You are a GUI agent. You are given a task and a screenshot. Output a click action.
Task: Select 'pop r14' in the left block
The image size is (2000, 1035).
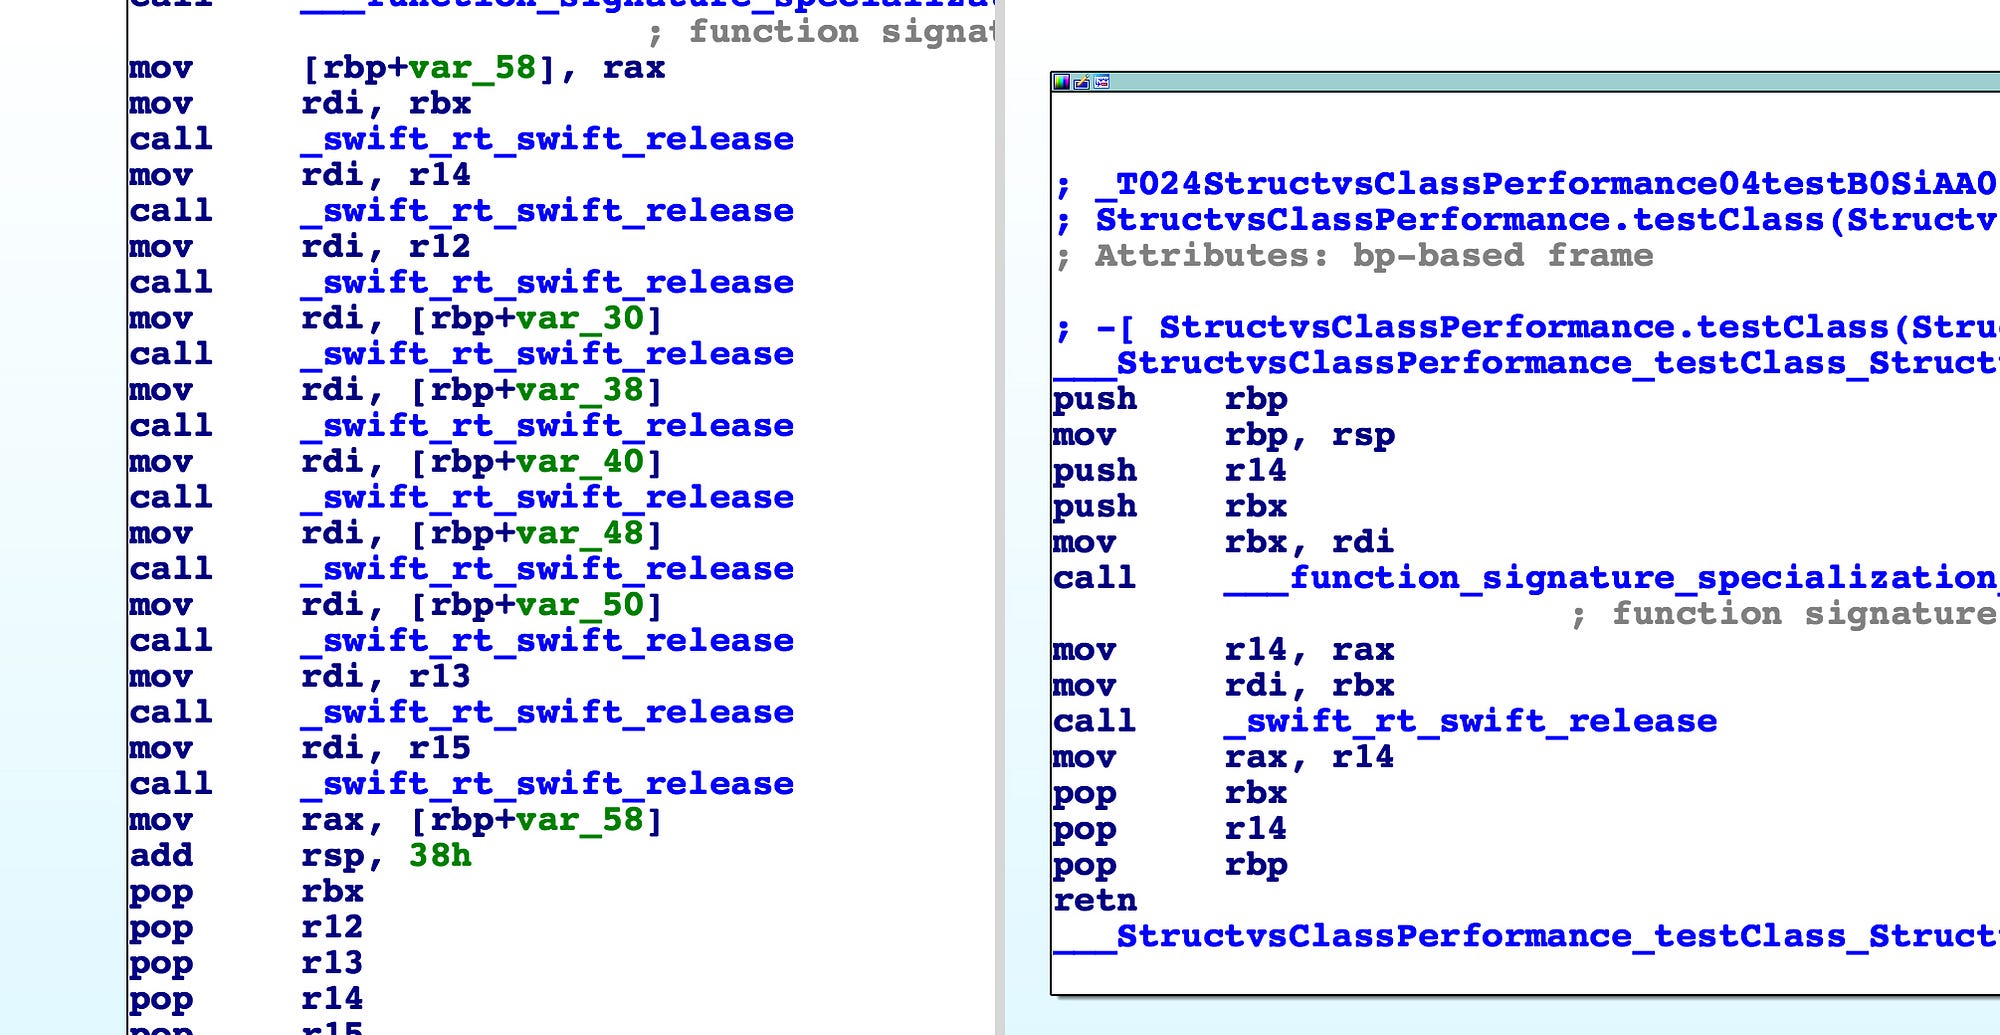click(246, 999)
